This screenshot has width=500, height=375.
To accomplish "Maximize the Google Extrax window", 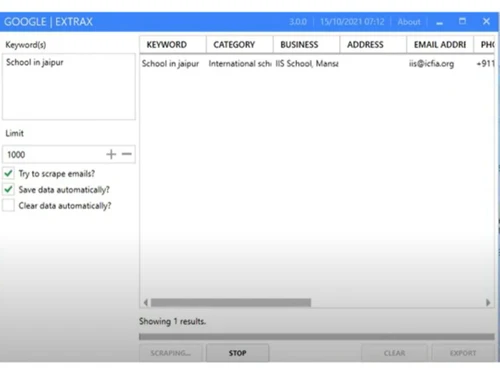I will click(462, 21).
